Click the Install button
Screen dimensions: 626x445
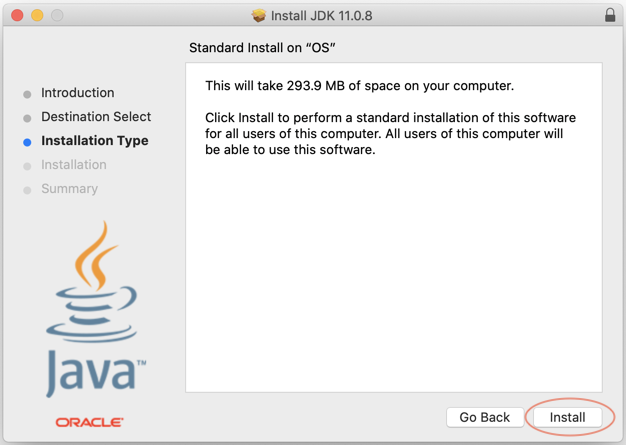(x=567, y=417)
